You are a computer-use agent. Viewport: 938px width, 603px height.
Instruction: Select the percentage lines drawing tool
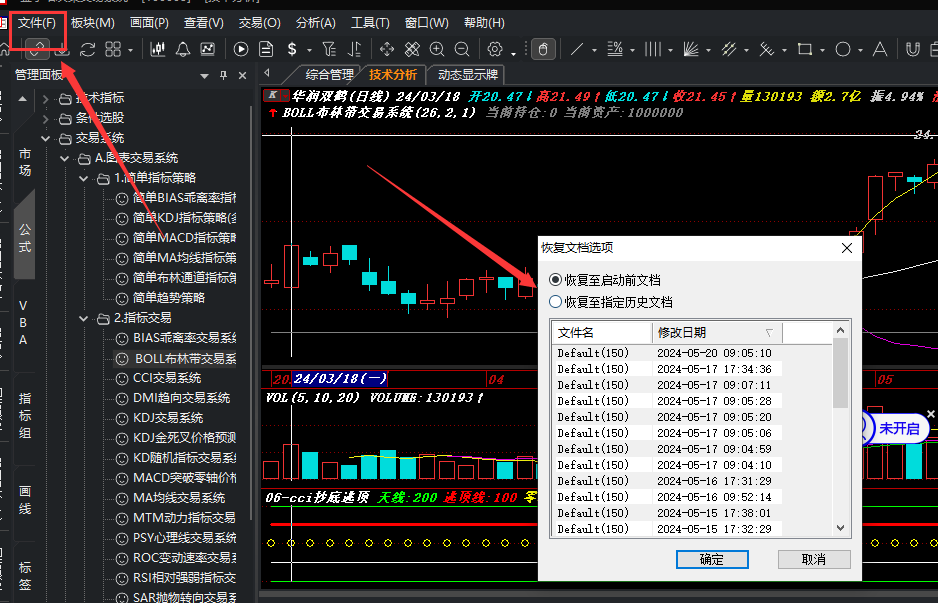(x=615, y=49)
